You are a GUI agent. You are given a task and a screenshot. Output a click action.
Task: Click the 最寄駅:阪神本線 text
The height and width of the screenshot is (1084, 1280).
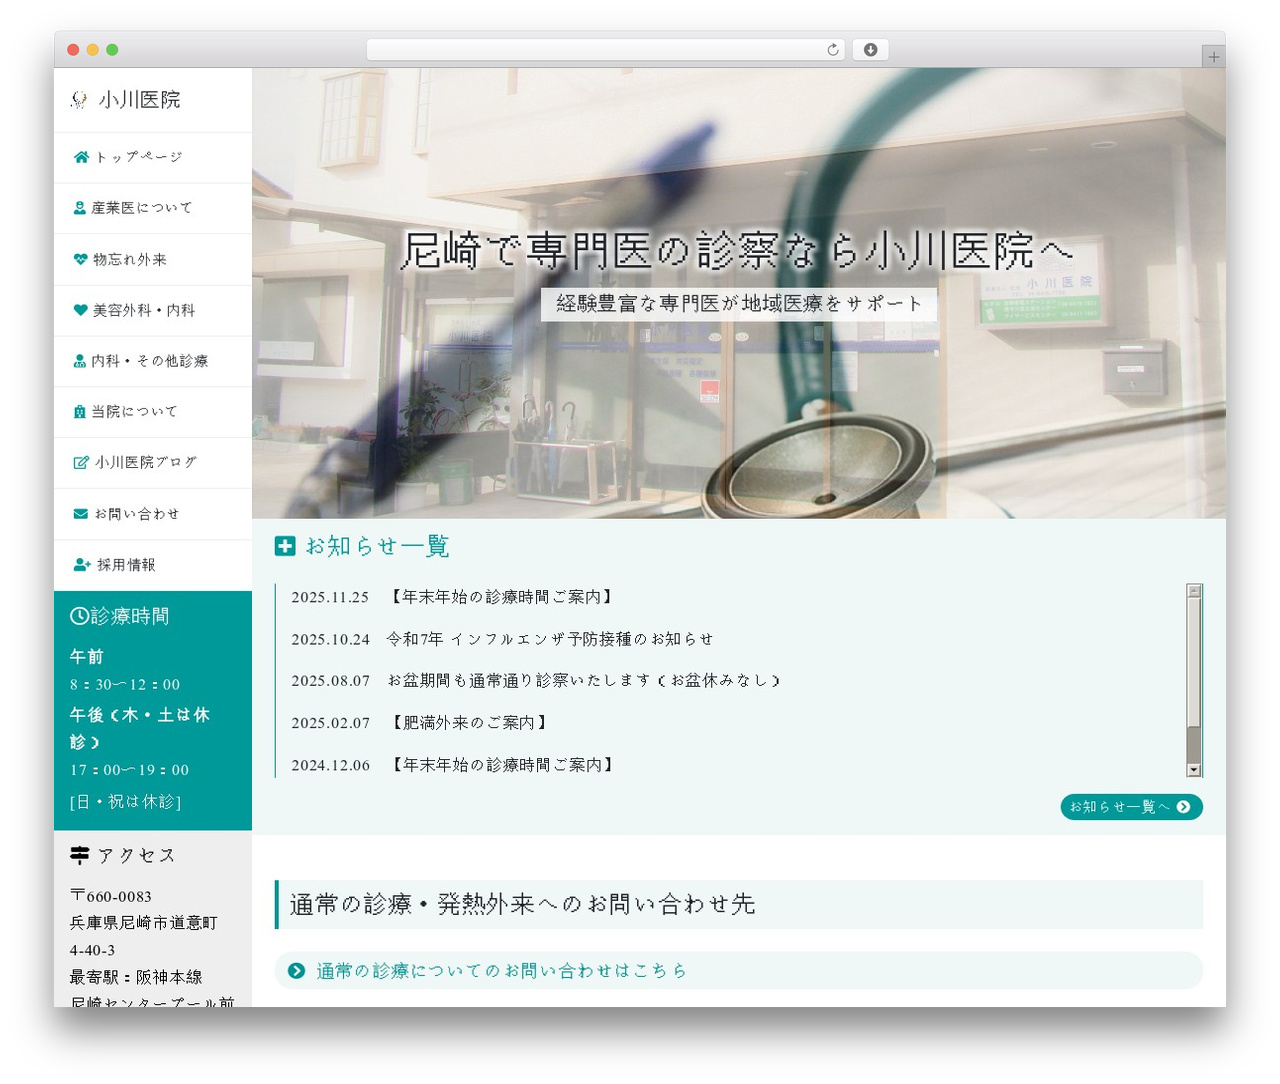[x=136, y=977]
